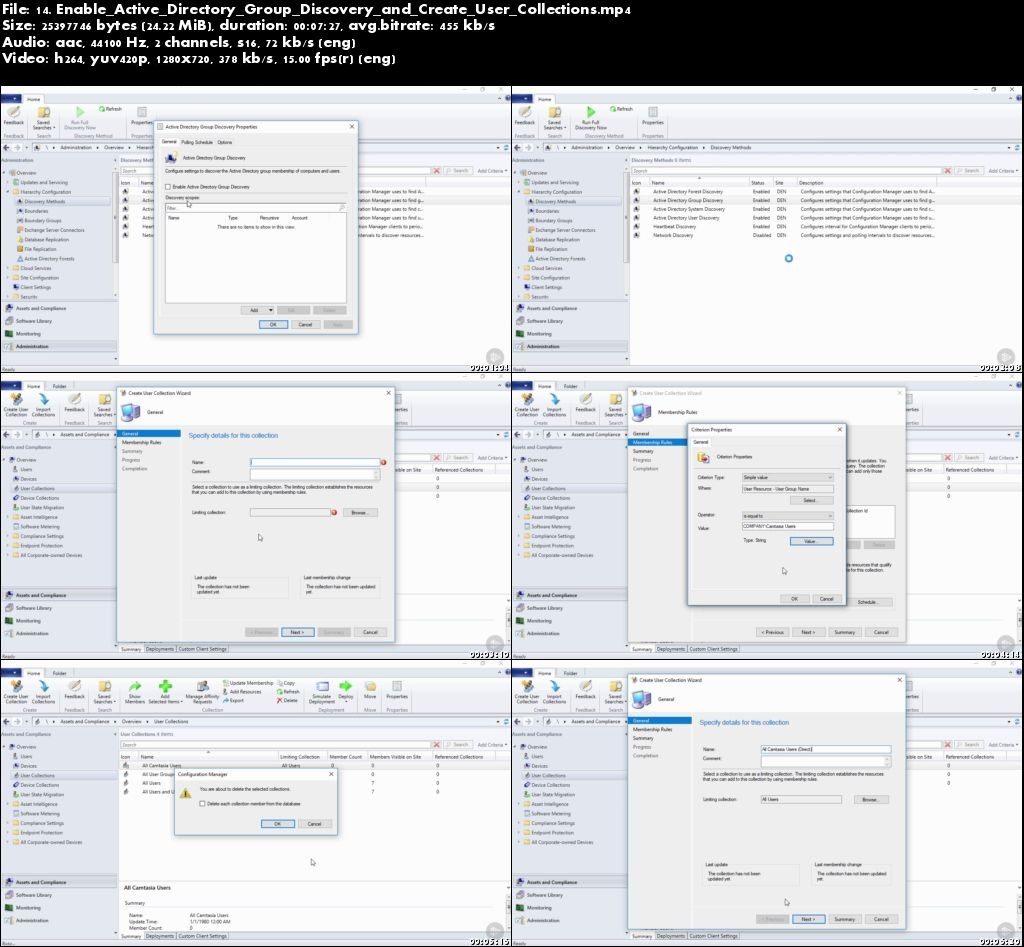
Task: Open the Operator dropdown showing is equal to
Action: (788, 516)
